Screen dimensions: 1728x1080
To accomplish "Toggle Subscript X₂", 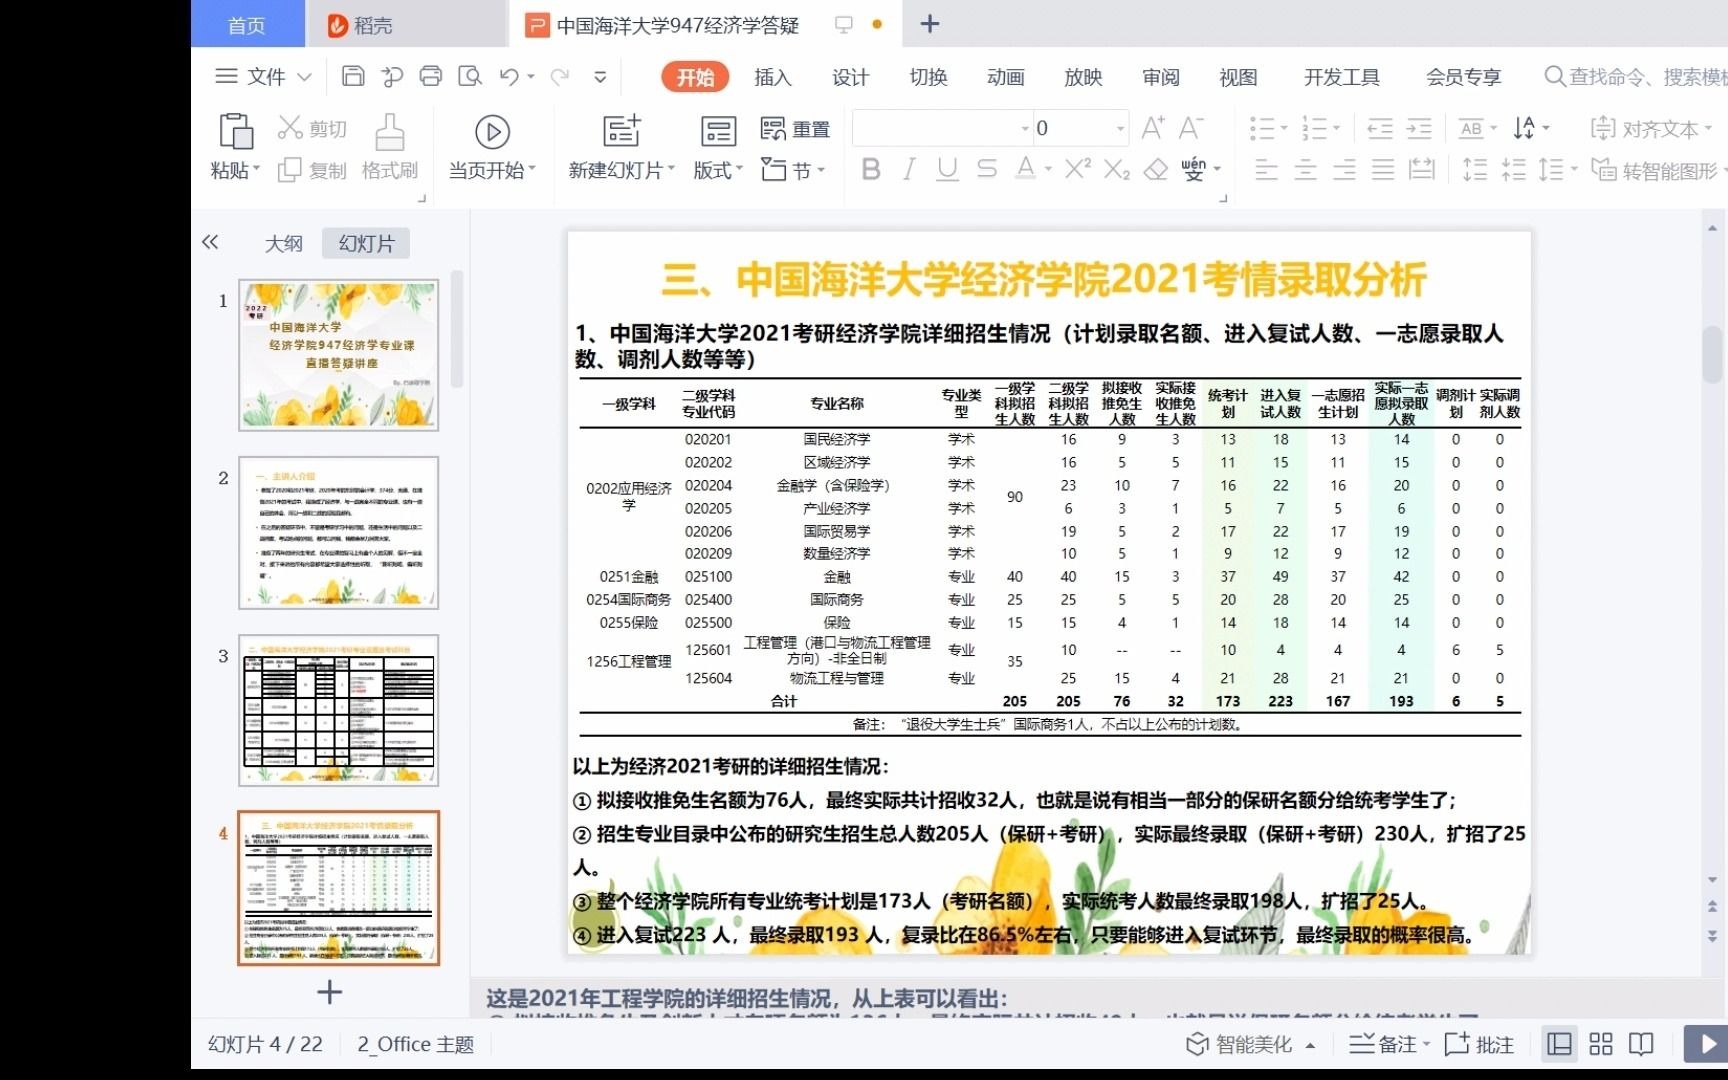I will [1117, 170].
